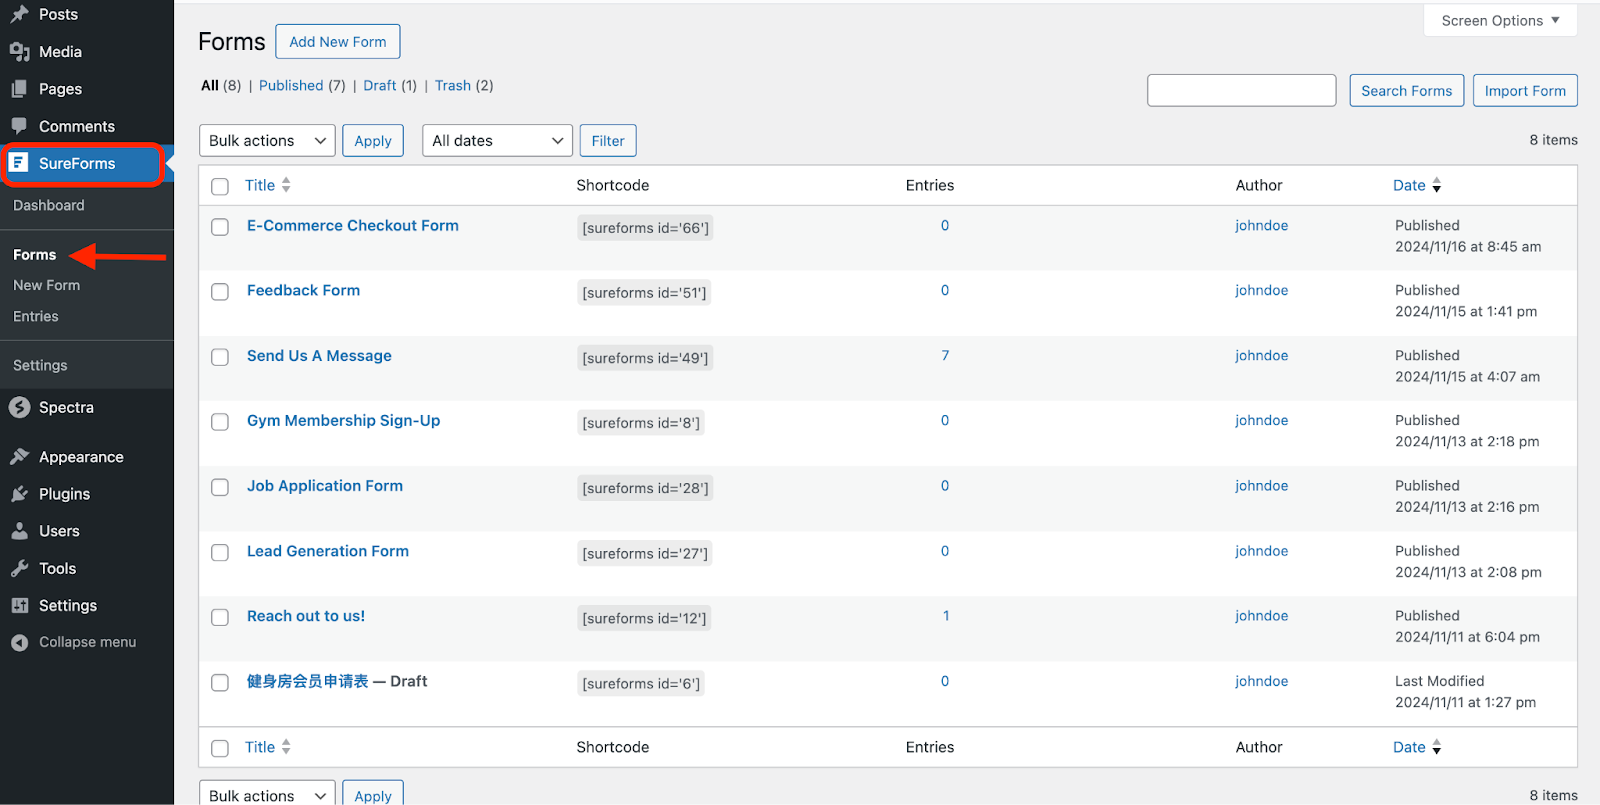Viewport: 1600px width, 805px height.
Task: Open the top Bulk actions dropdown
Action: [267, 141]
